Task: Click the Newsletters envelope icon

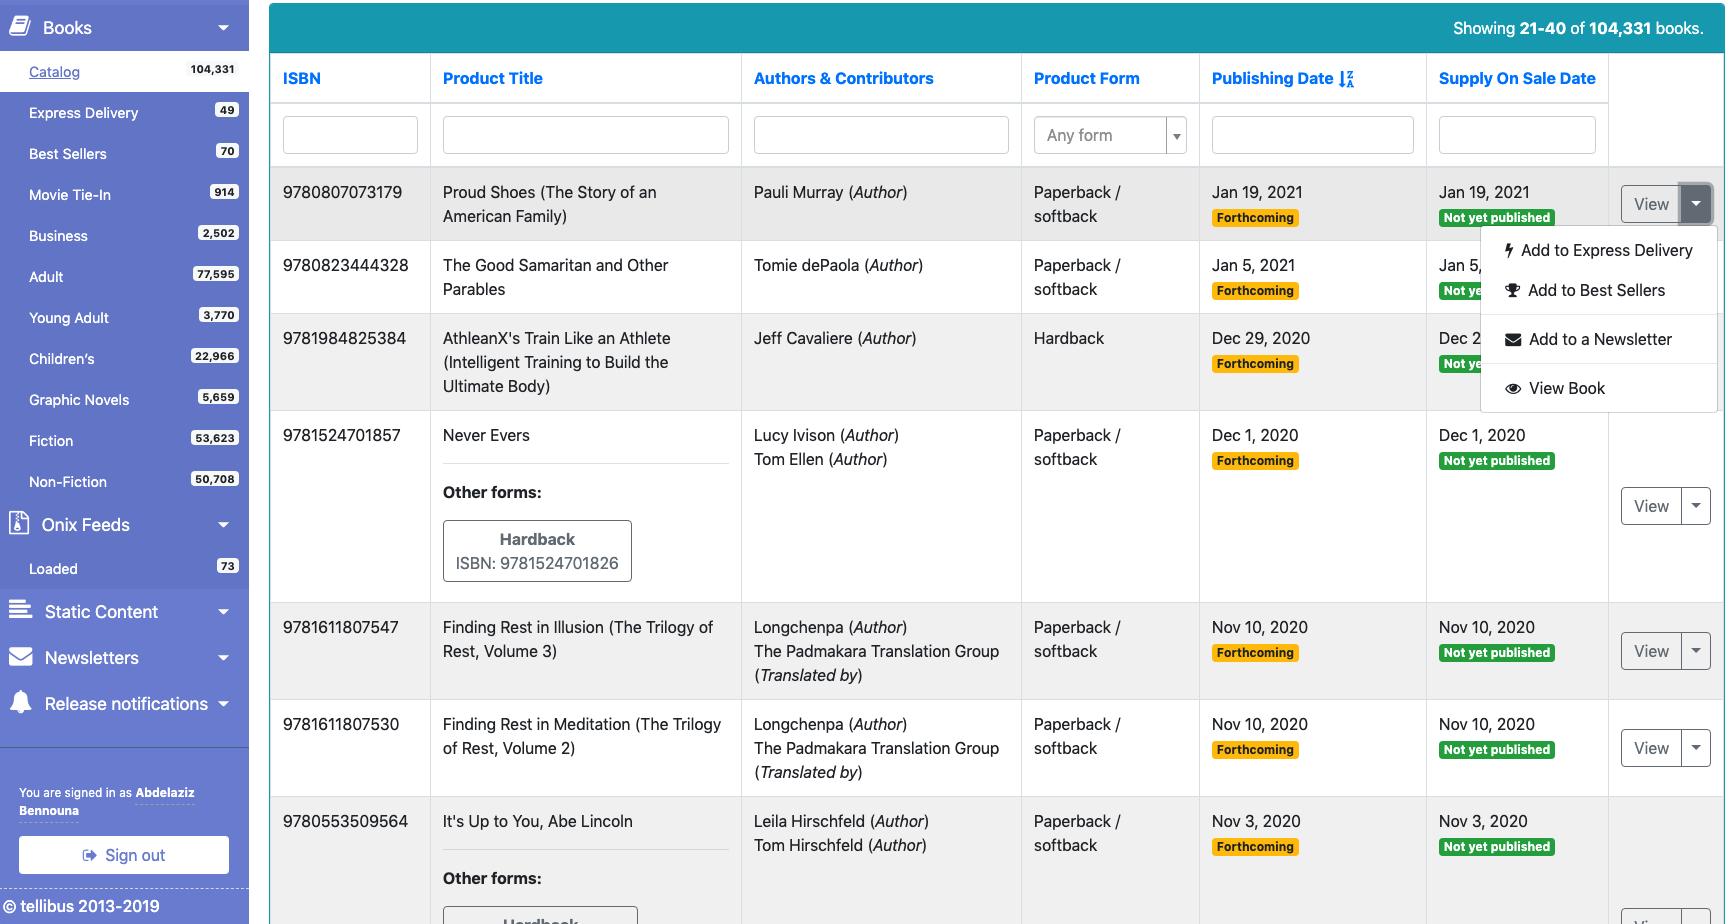Action: pyautogui.click(x=20, y=657)
